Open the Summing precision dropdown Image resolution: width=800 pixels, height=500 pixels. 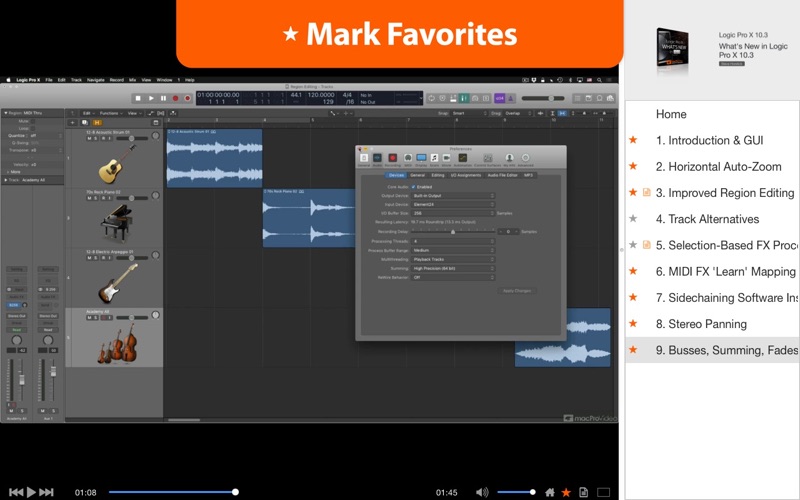coord(453,268)
